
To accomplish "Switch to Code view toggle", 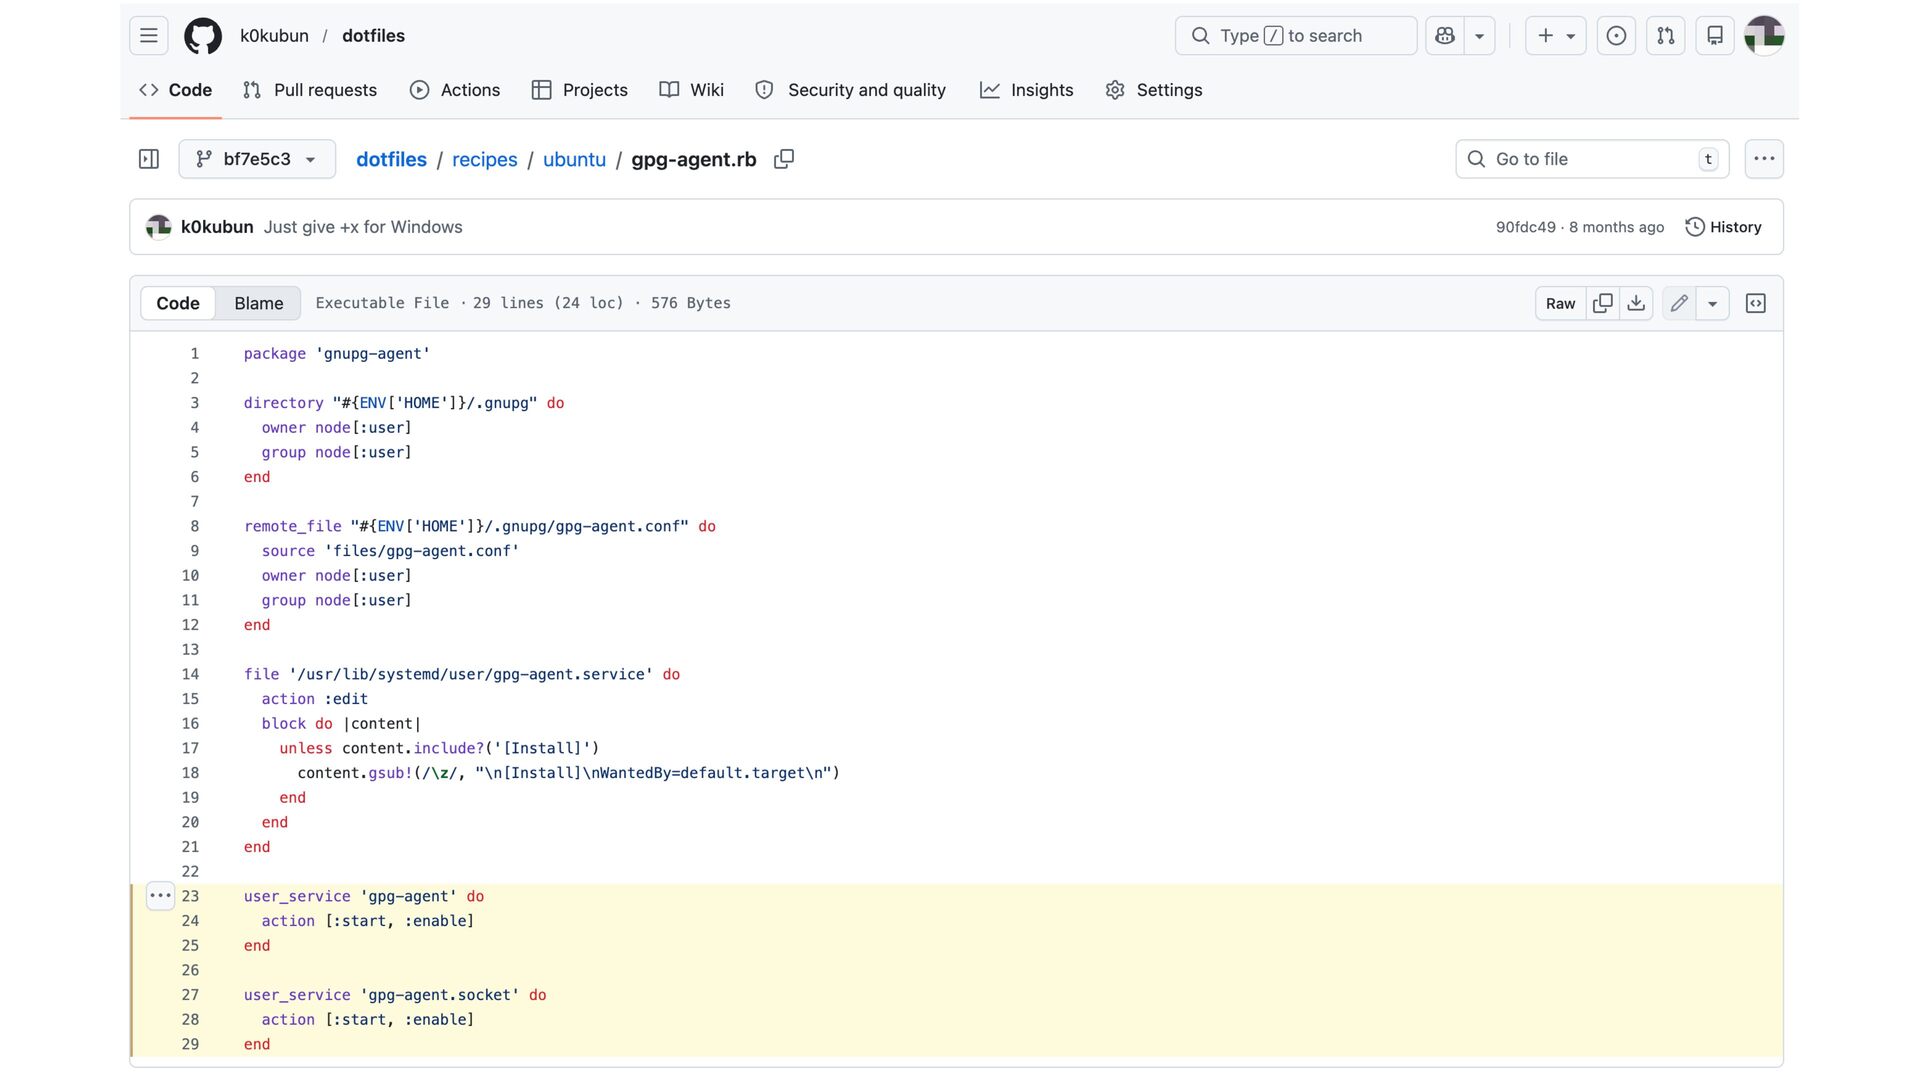I will pyautogui.click(x=178, y=303).
